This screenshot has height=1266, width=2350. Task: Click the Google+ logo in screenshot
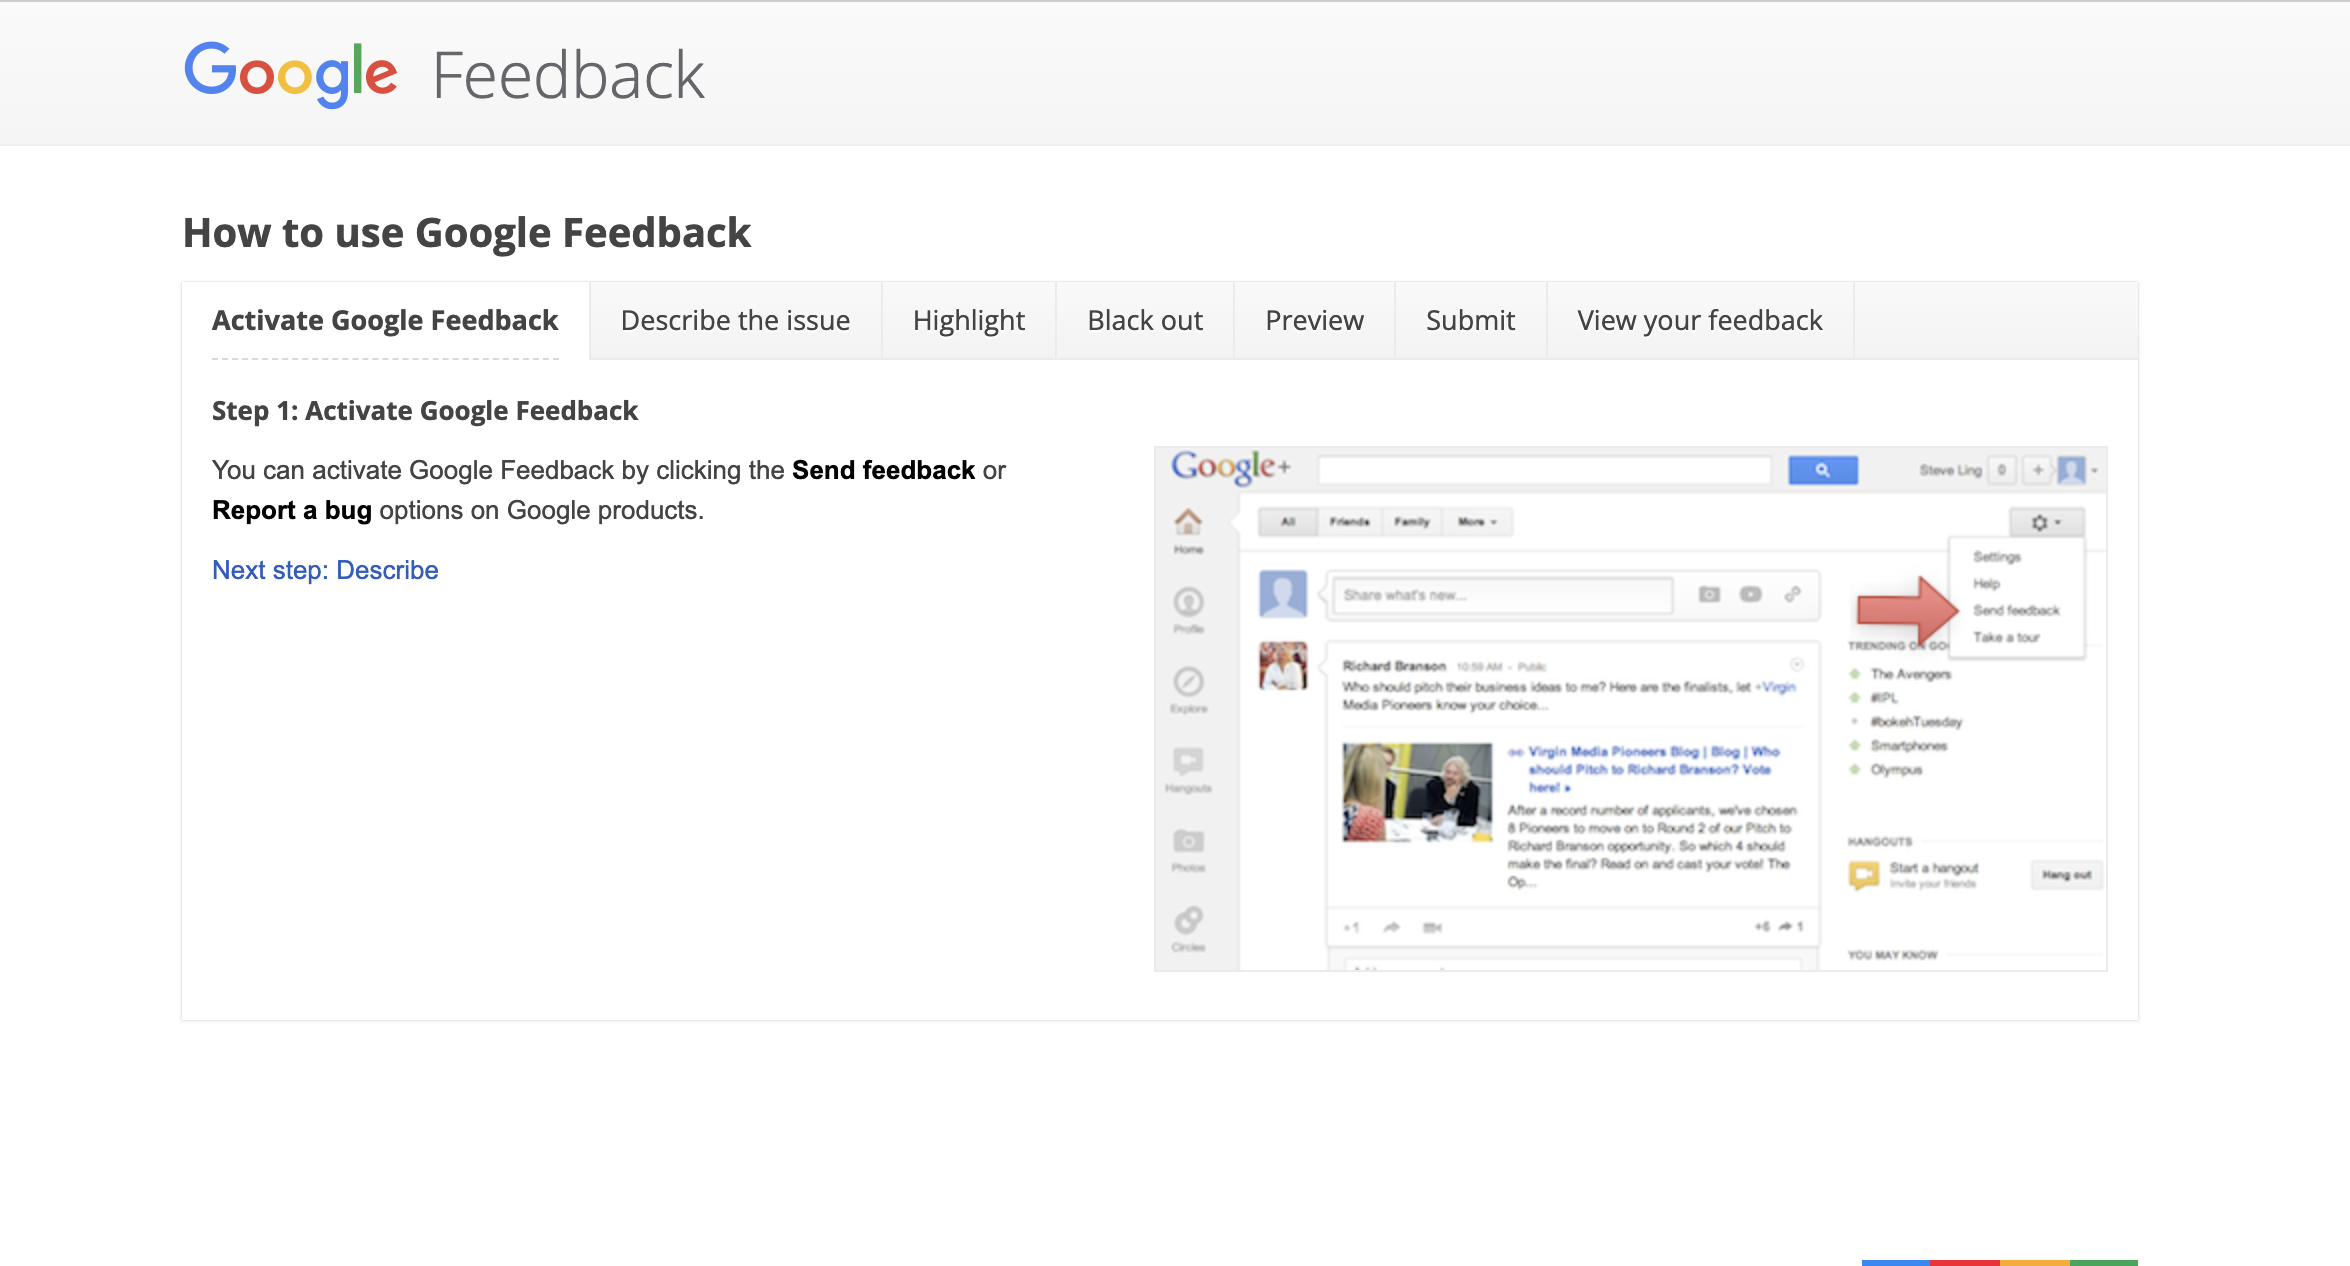(x=1230, y=467)
